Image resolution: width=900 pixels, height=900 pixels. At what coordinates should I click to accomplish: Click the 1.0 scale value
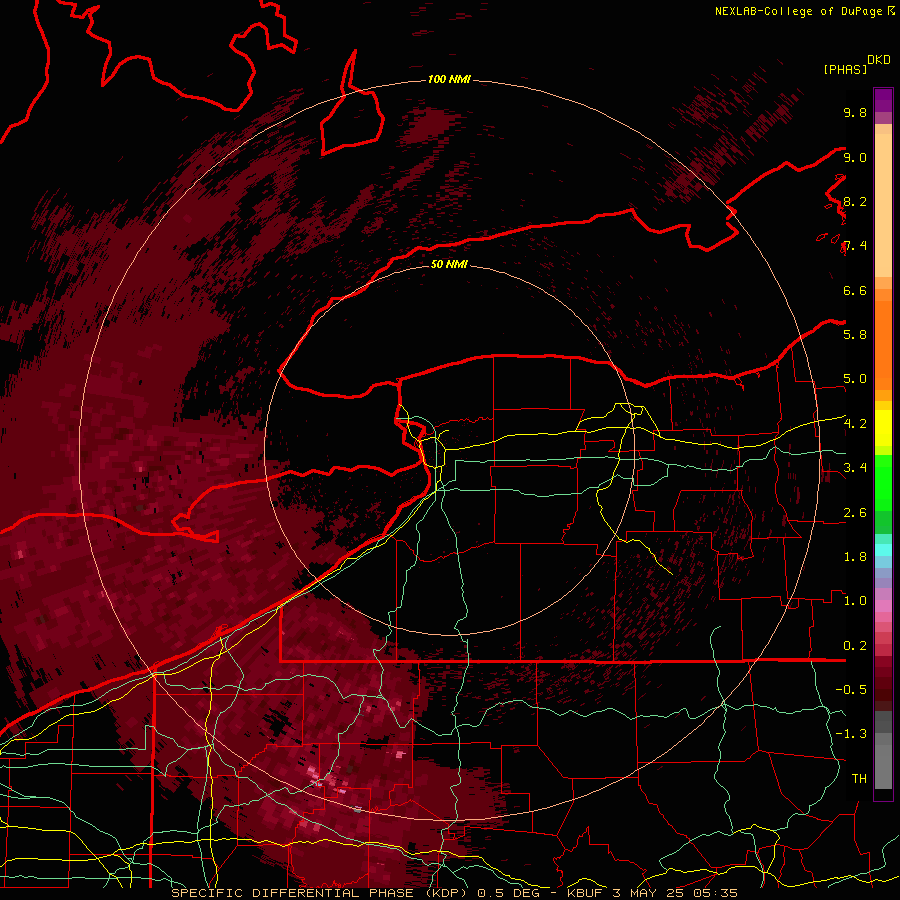pyautogui.click(x=855, y=601)
